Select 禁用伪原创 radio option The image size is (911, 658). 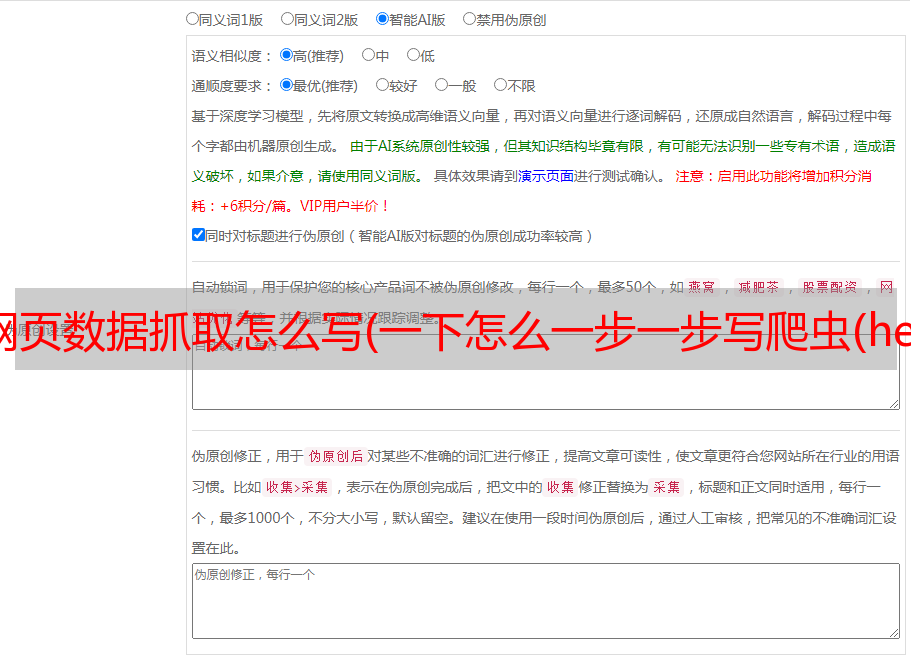[469, 19]
